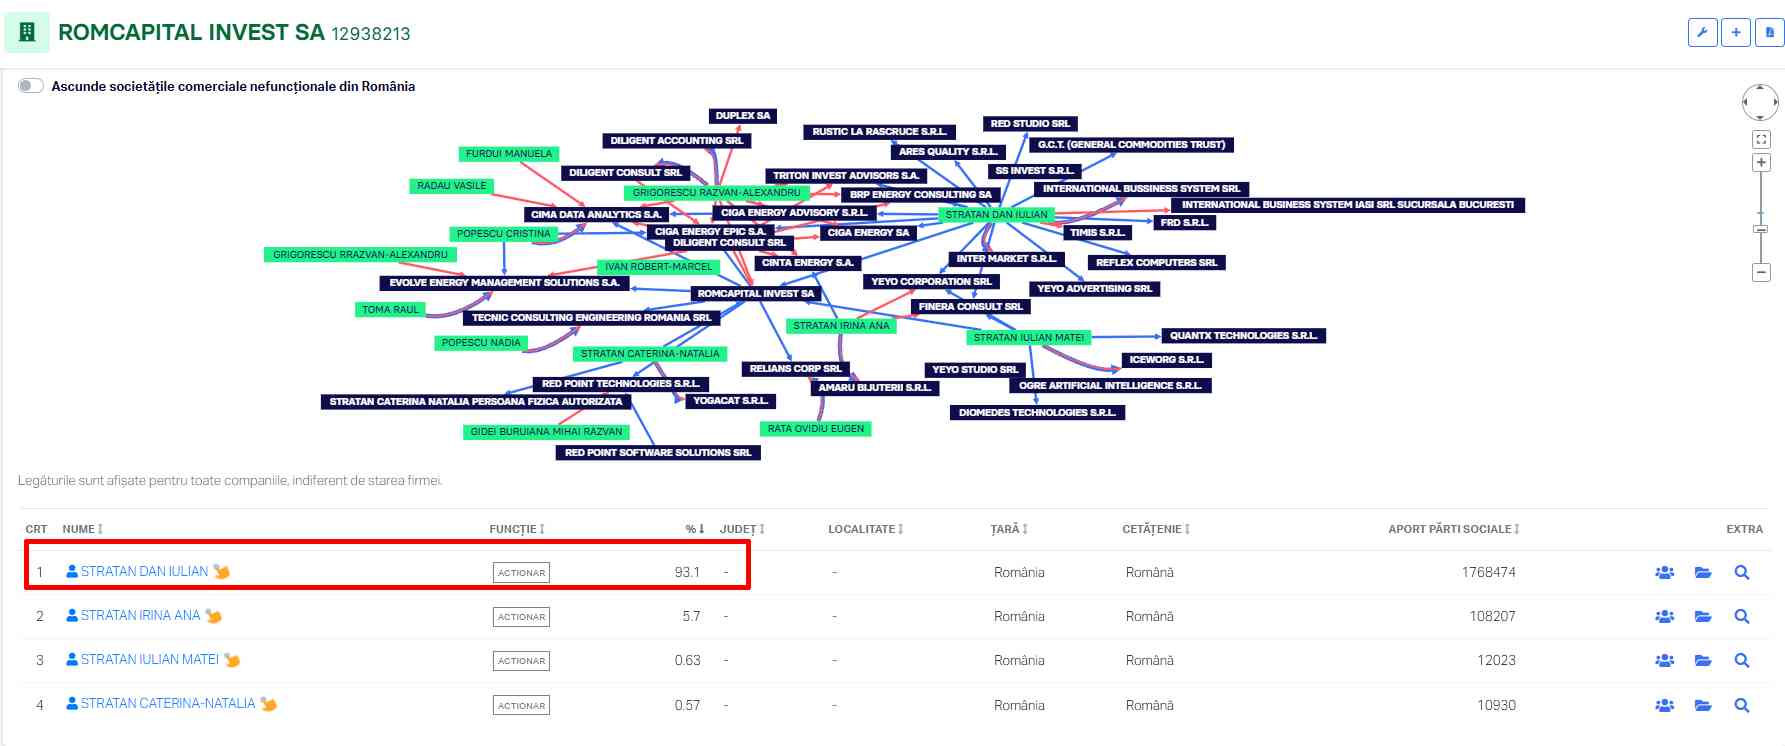
Task: Click the fit-to-screen icon on graph controls
Action: pyautogui.click(x=1761, y=139)
